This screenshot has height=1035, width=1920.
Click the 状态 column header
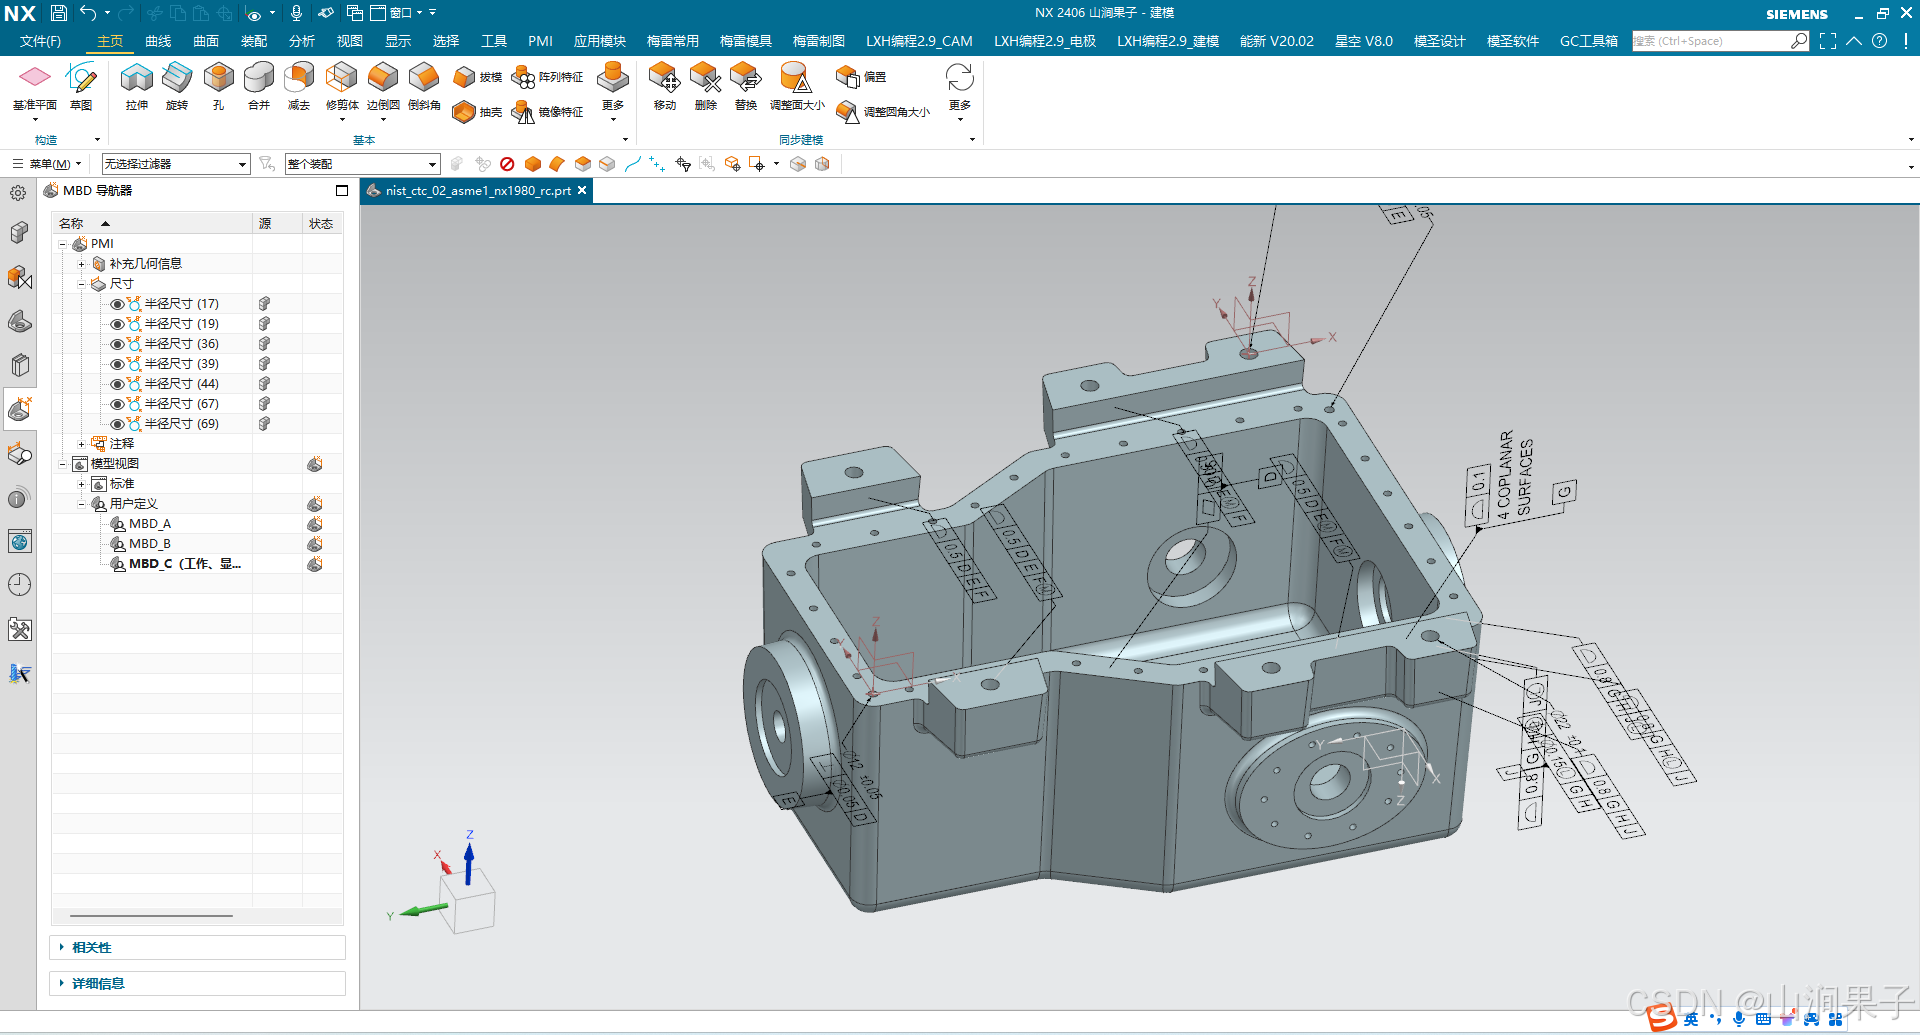click(x=321, y=224)
